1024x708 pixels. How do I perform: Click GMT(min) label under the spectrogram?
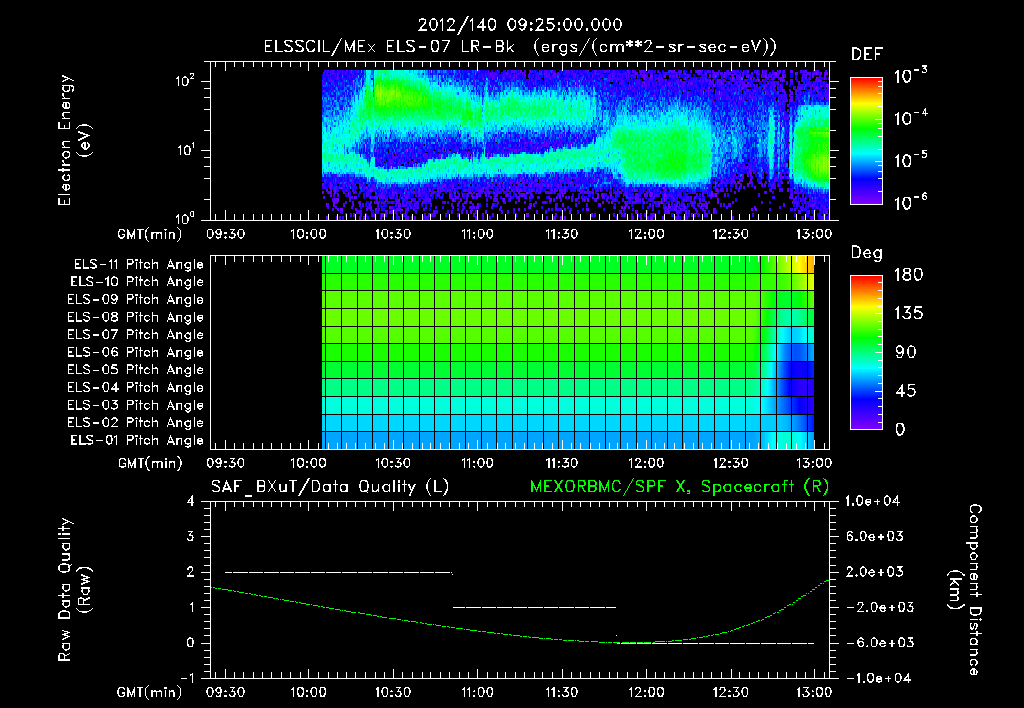click(x=150, y=234)
